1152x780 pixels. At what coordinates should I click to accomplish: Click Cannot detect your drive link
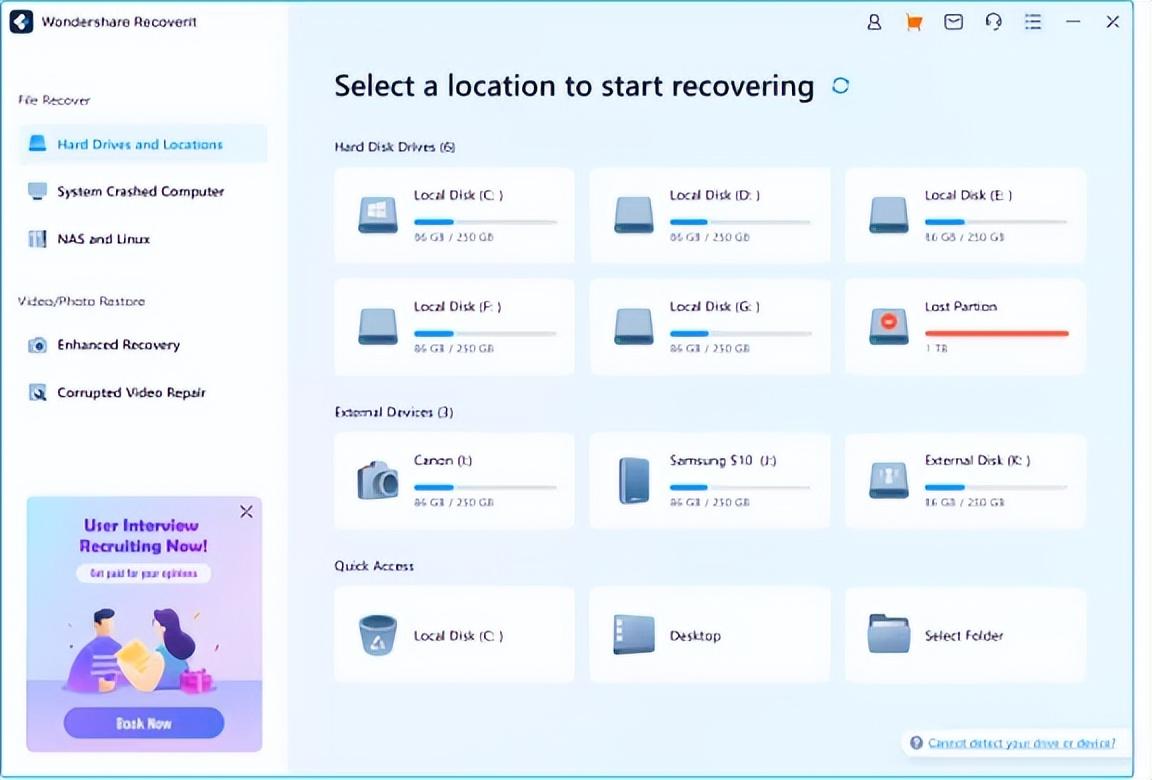[x=1021, y=743]
